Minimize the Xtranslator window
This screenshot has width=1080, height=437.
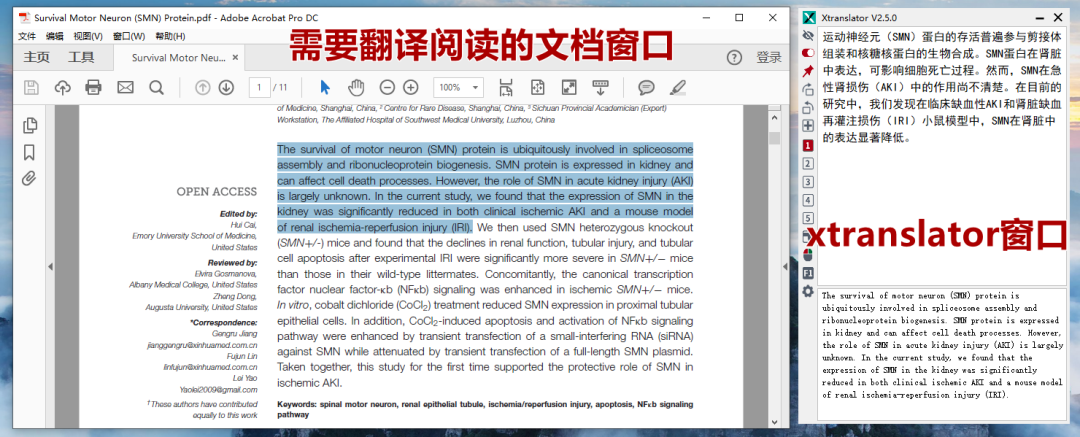[1039, 17]
